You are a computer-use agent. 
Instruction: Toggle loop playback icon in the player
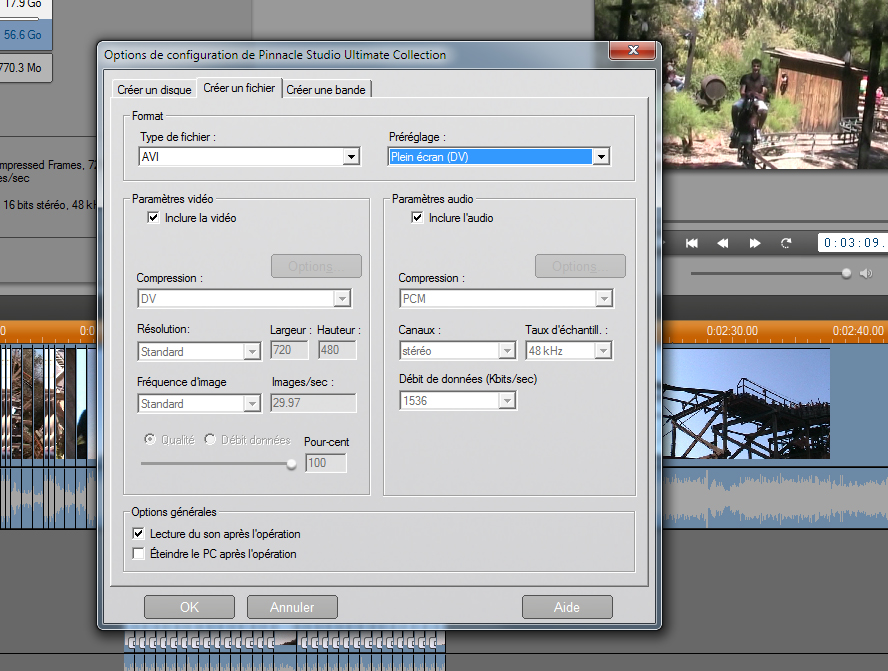coord(786,243)
